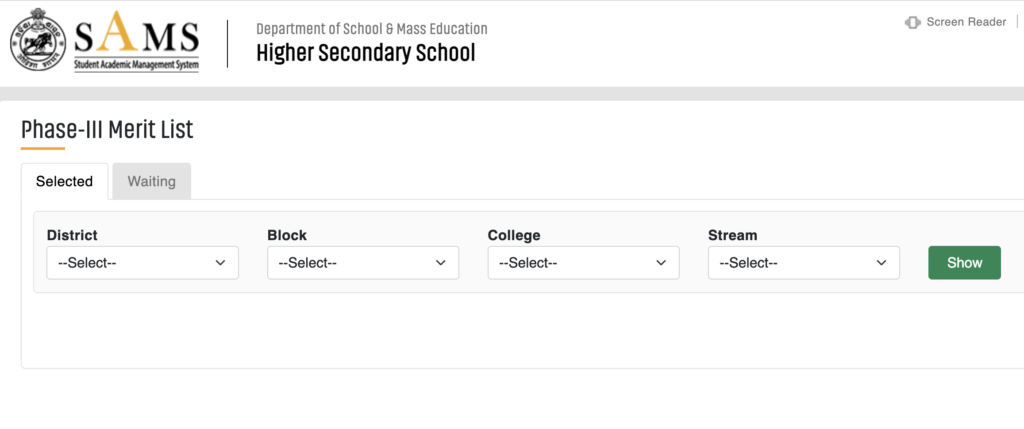Click the chevron arrow in Block field
The image size is (1024, 429).
pyautogui.click(x=441, y=263)
